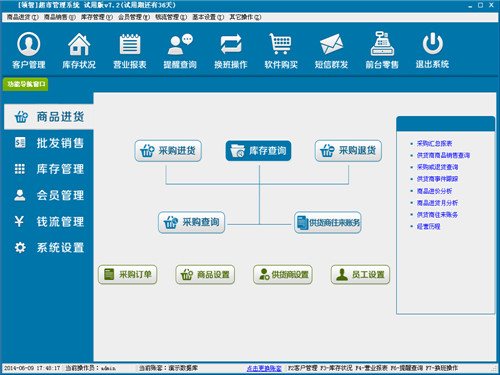Image resolution: width=500 pixels, height=375 pixels.
Task: Click 当前操作员 admin status text
Action: [90, 368]
